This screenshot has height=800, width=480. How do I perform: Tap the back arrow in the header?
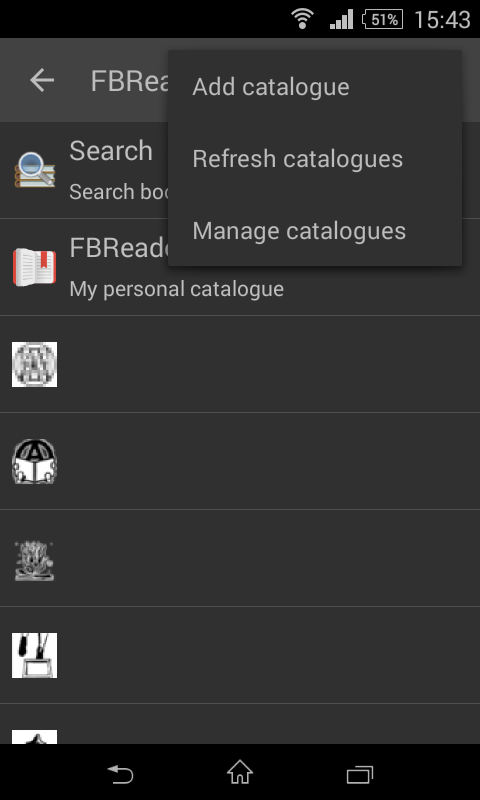point(42,80)
